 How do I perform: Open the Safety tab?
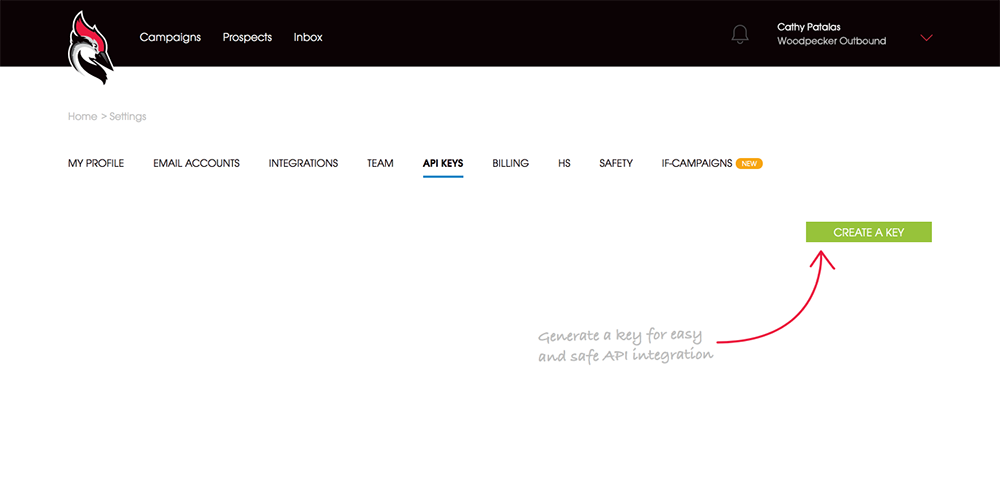pyautogui.click(x=616, y=163)
